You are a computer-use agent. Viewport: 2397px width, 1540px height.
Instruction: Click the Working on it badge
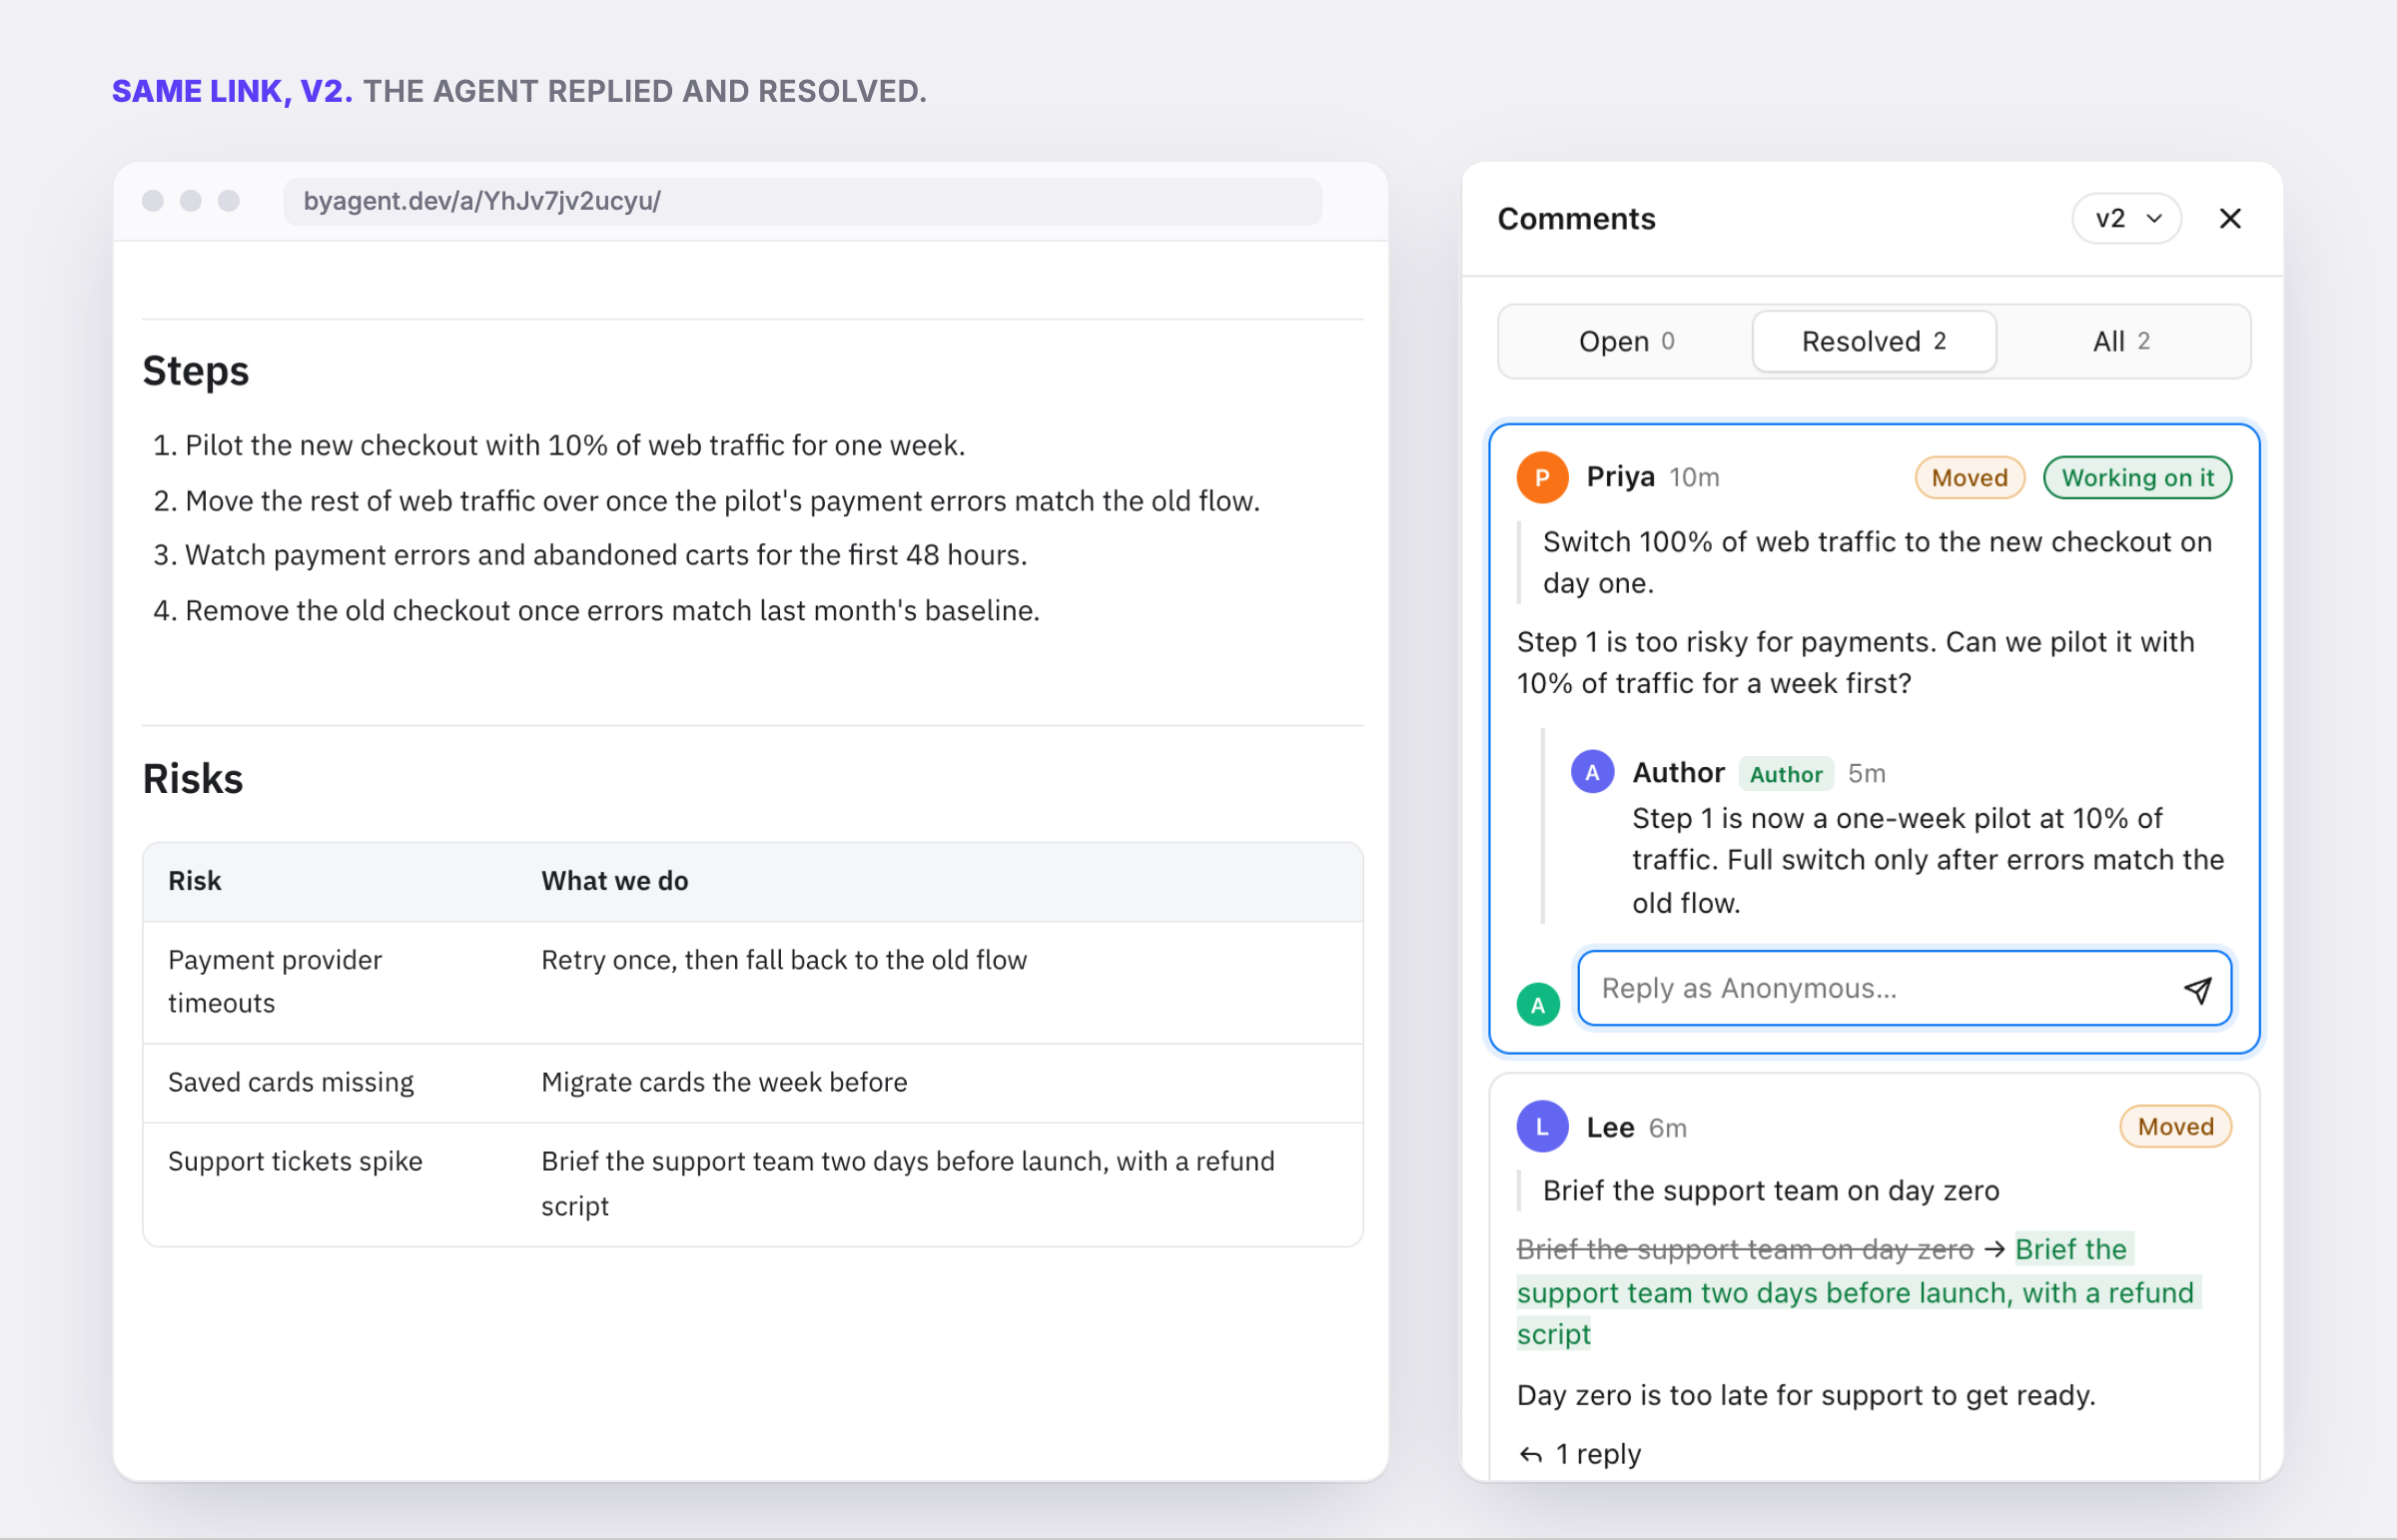pos(2137,478)
